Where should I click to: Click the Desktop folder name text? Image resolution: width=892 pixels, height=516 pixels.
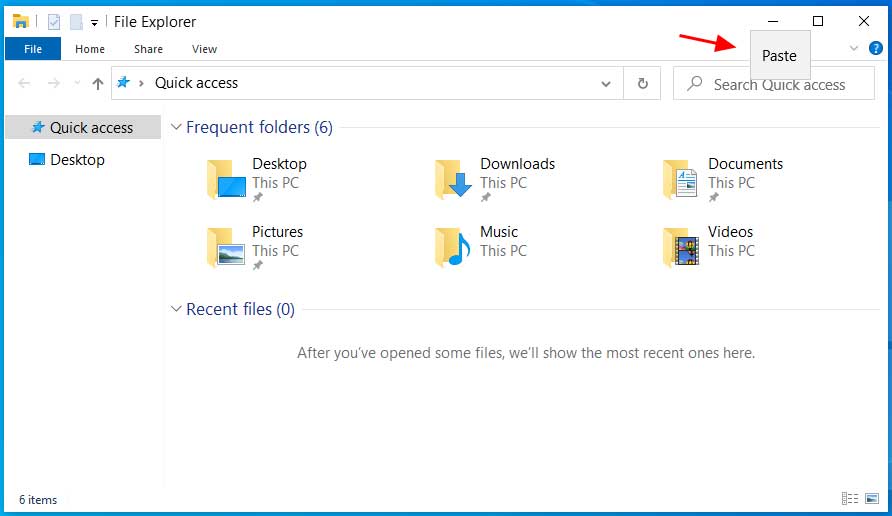pos(279,164)
